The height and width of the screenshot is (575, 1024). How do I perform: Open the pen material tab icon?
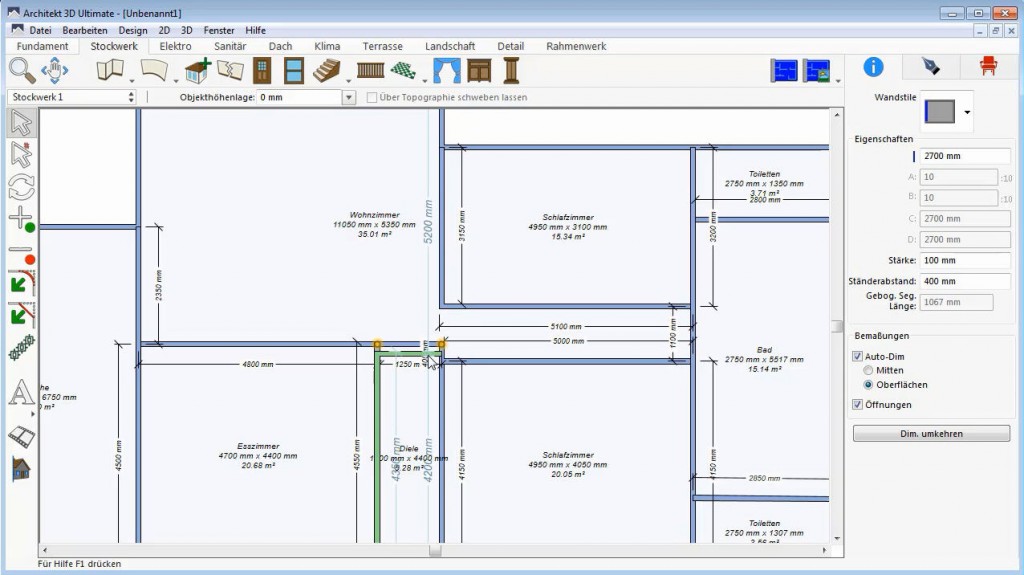click(931, 66)
